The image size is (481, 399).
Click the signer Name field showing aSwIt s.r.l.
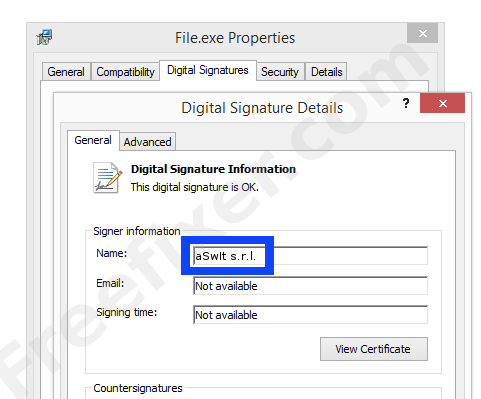click(x=310, y=256)
